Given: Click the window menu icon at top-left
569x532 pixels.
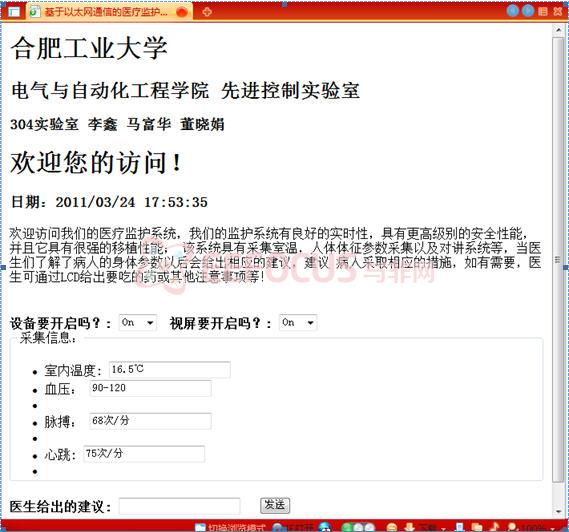Looking at the screenshot, I should 14,12.
